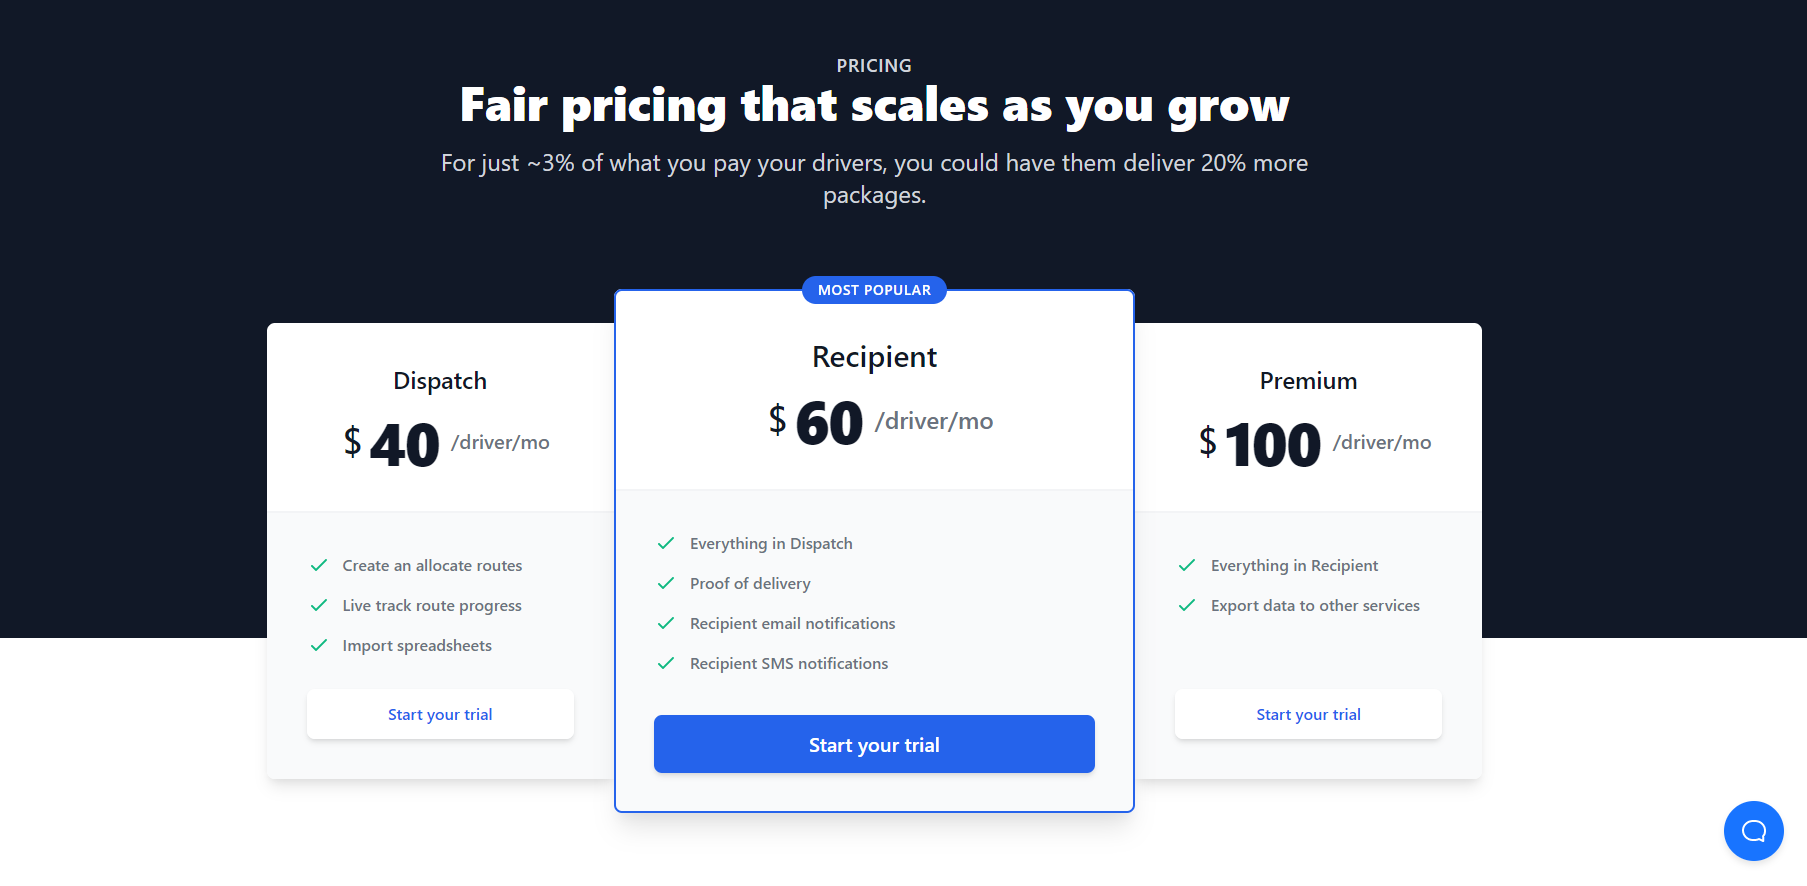Click checkmark beside Import spreadsheets
This screenshot has width=1807, height=886.
[319, 645]
